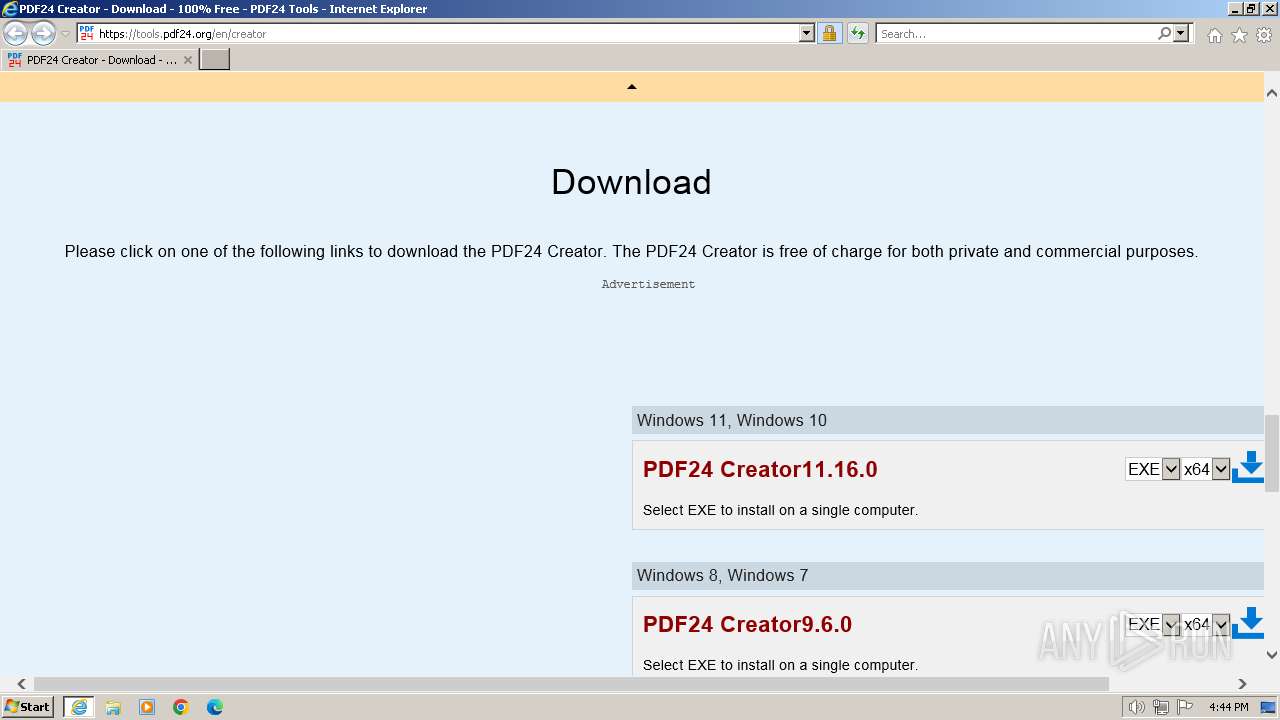The height and width of the screenshot is (720, 1280).
Task: Click the horizontal scrollbar right arrow
Action: (1242, 684)
